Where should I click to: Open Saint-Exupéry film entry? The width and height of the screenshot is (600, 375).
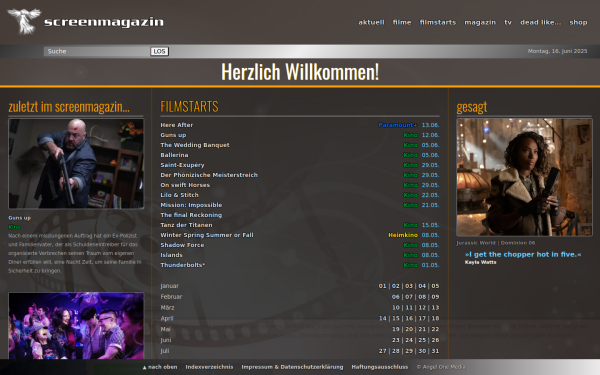click(182, 165)
